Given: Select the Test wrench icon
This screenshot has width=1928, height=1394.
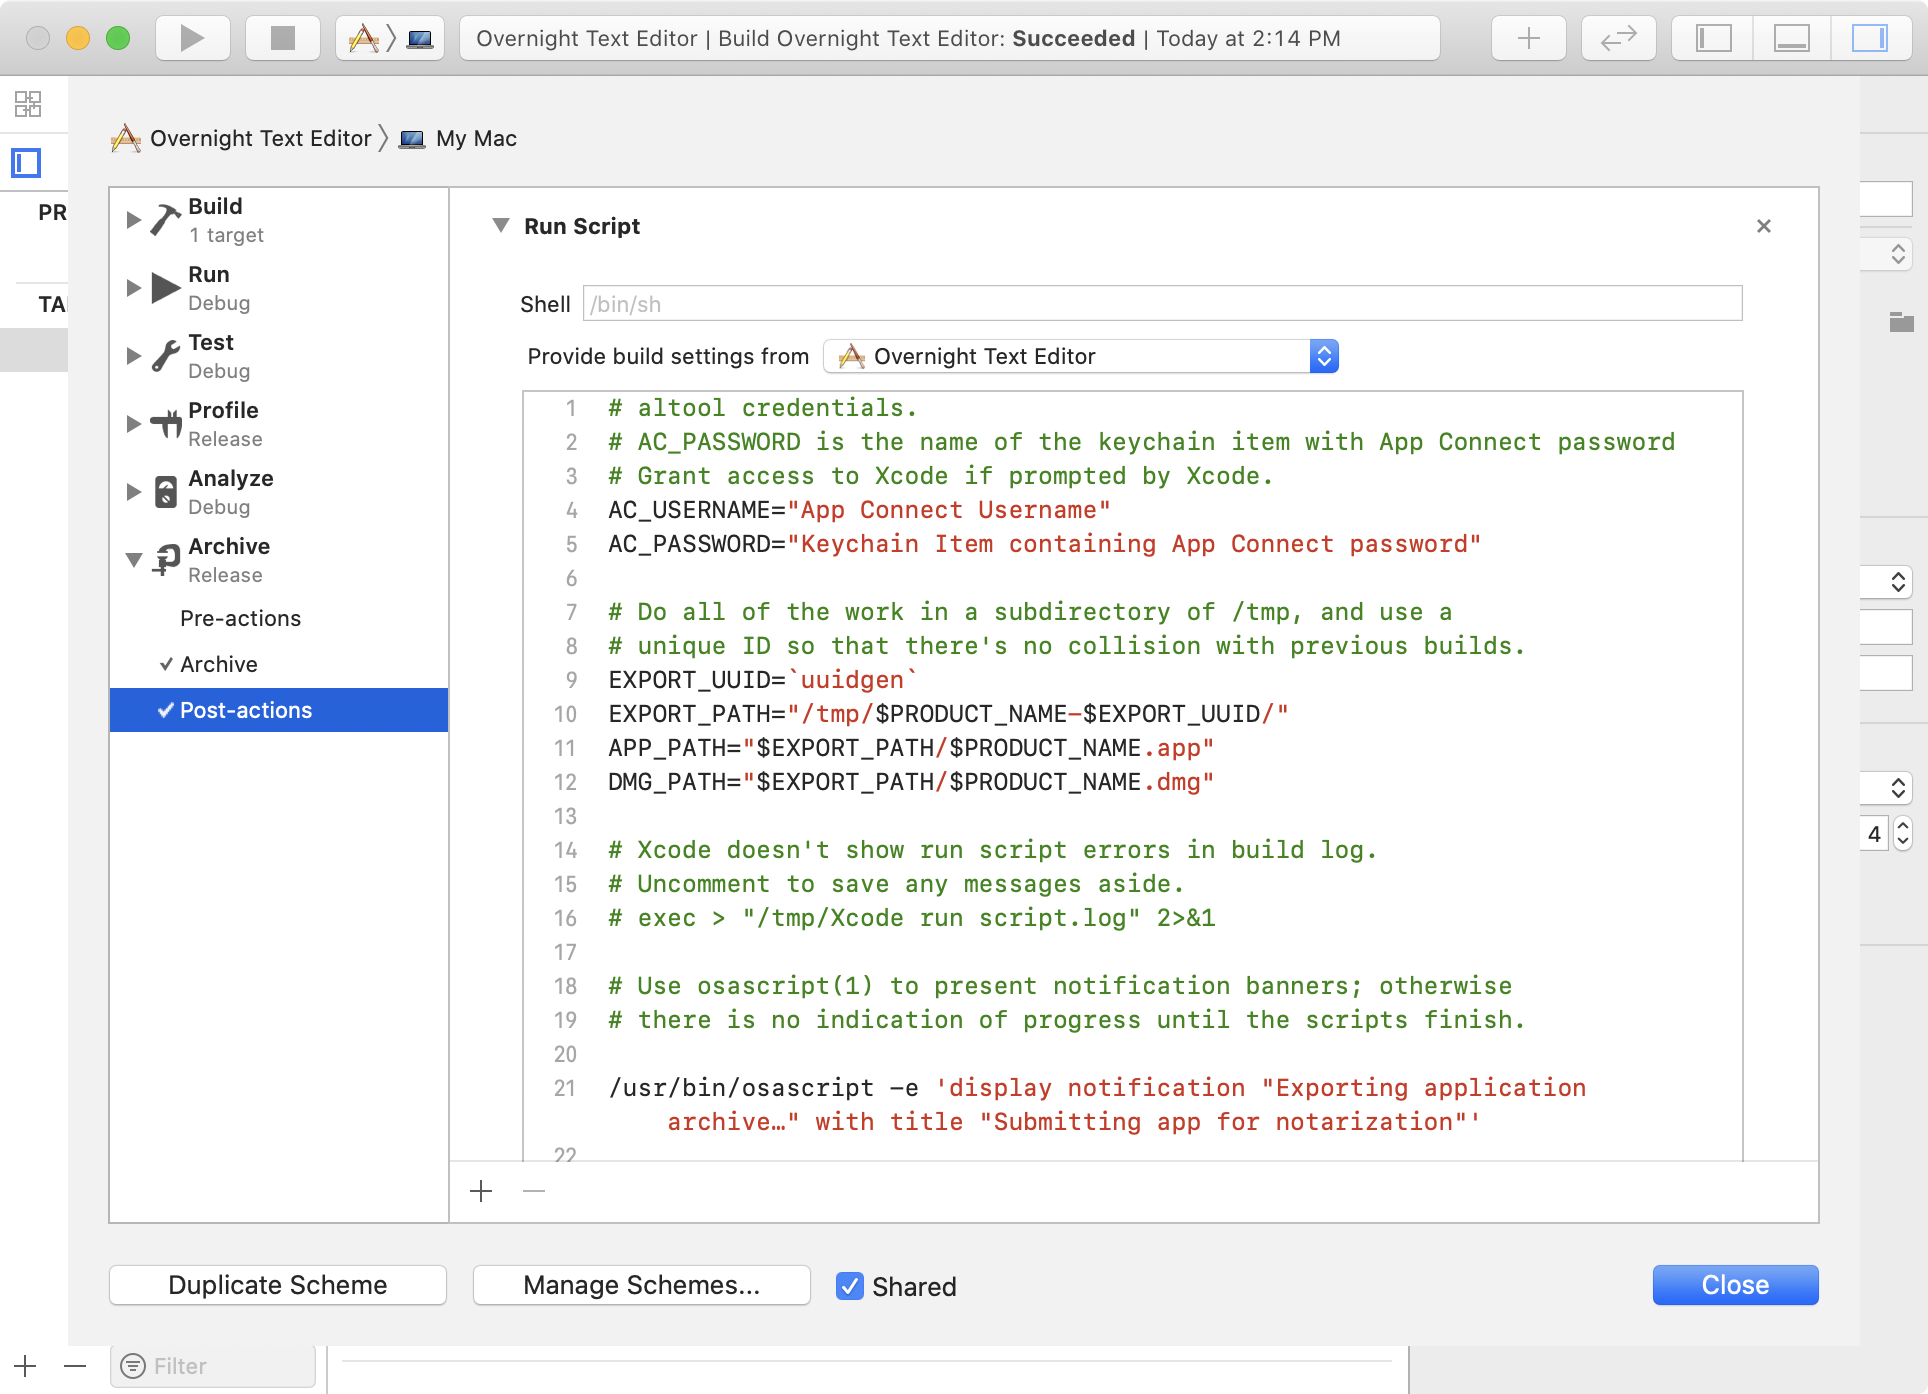Looking at the screenshot, I should 166,355.
